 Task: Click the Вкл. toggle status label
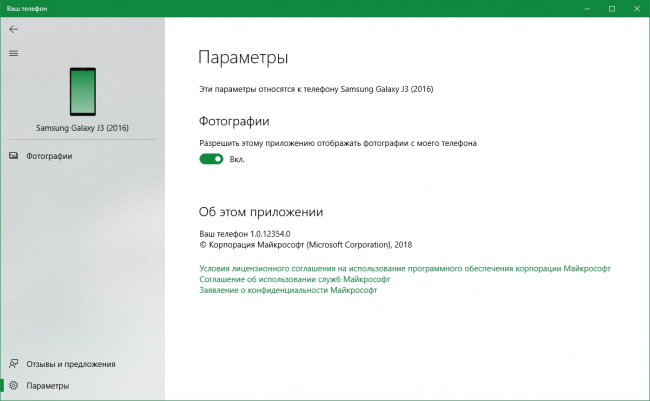[237, 159]
